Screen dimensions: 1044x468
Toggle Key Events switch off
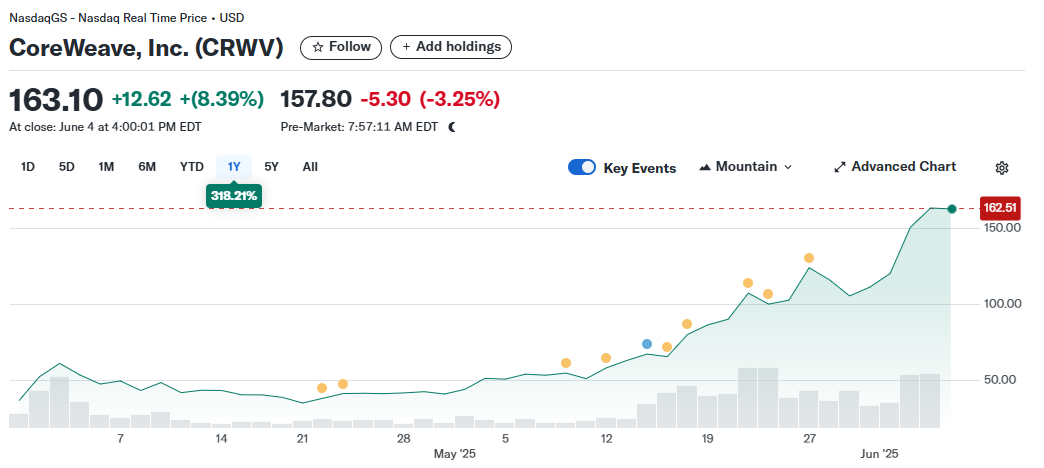coord(582,168)
